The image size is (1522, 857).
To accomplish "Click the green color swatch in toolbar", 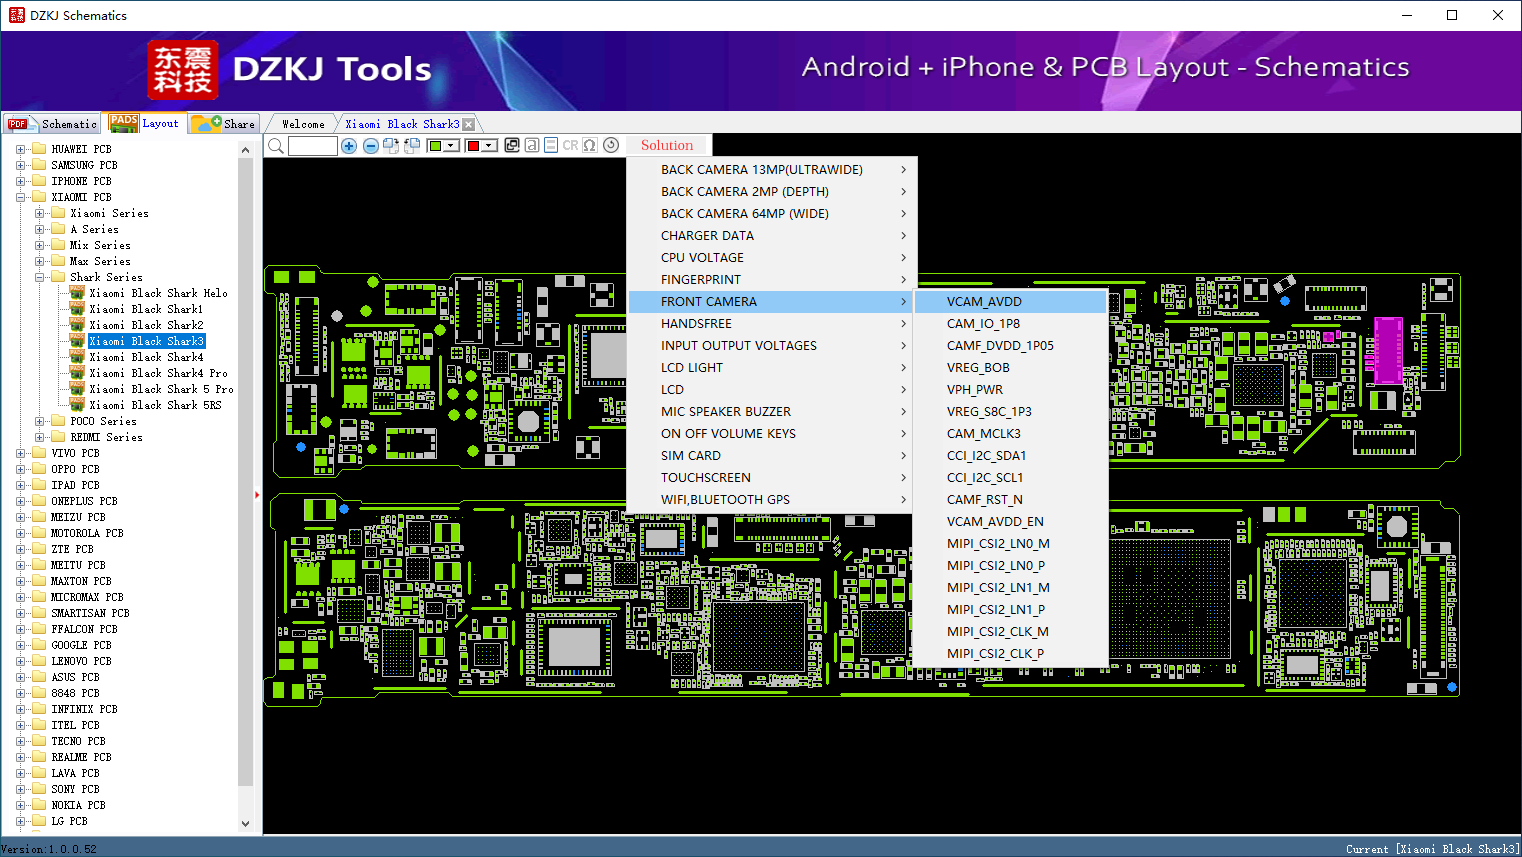I will 435,146.
